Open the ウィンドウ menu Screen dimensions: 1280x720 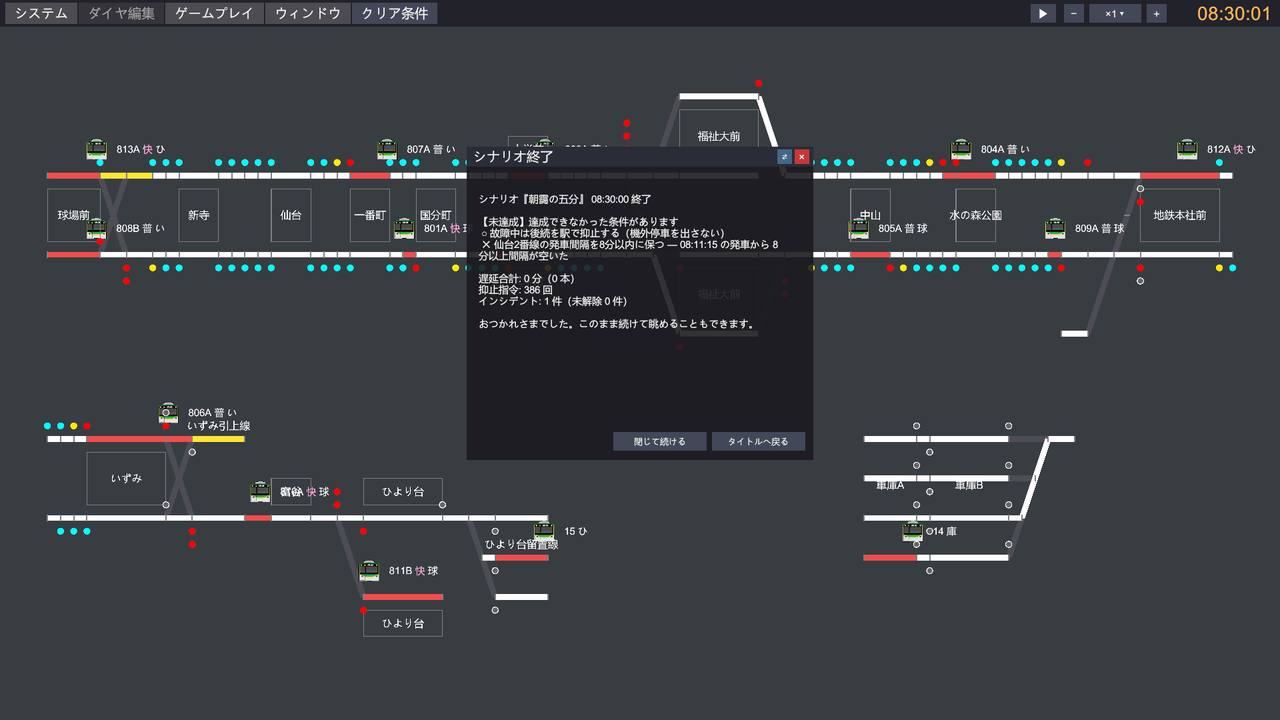tap(308, 13)
